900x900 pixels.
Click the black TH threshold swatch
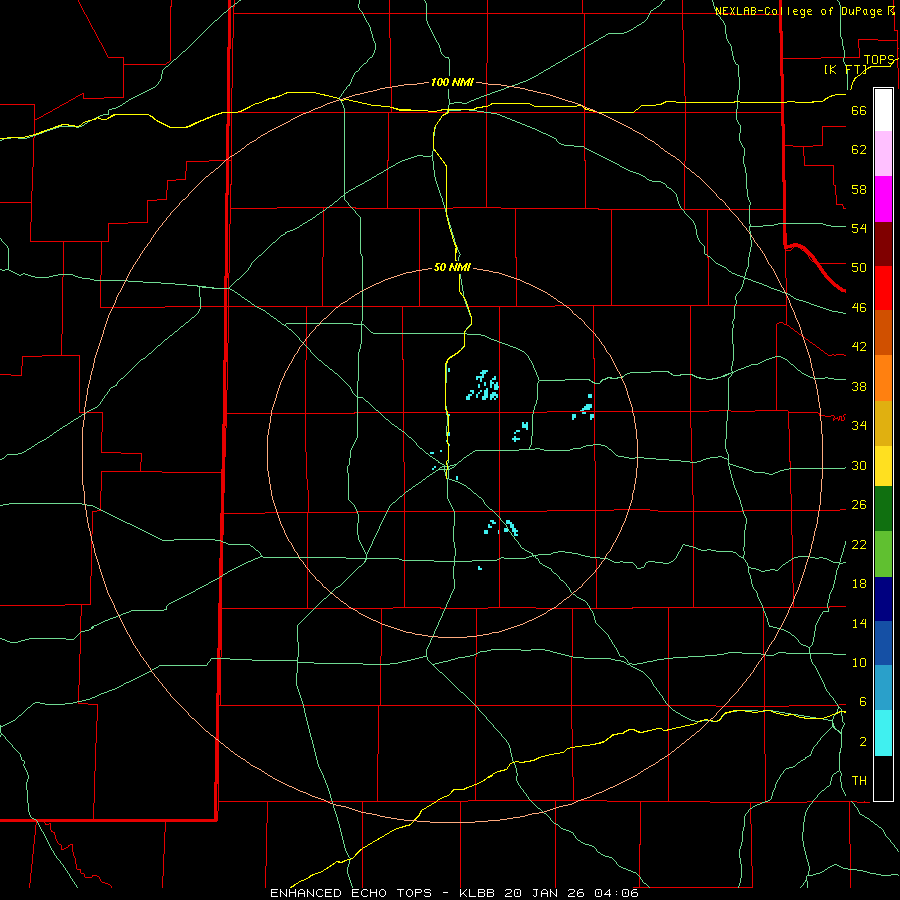[x=883, y=778]
